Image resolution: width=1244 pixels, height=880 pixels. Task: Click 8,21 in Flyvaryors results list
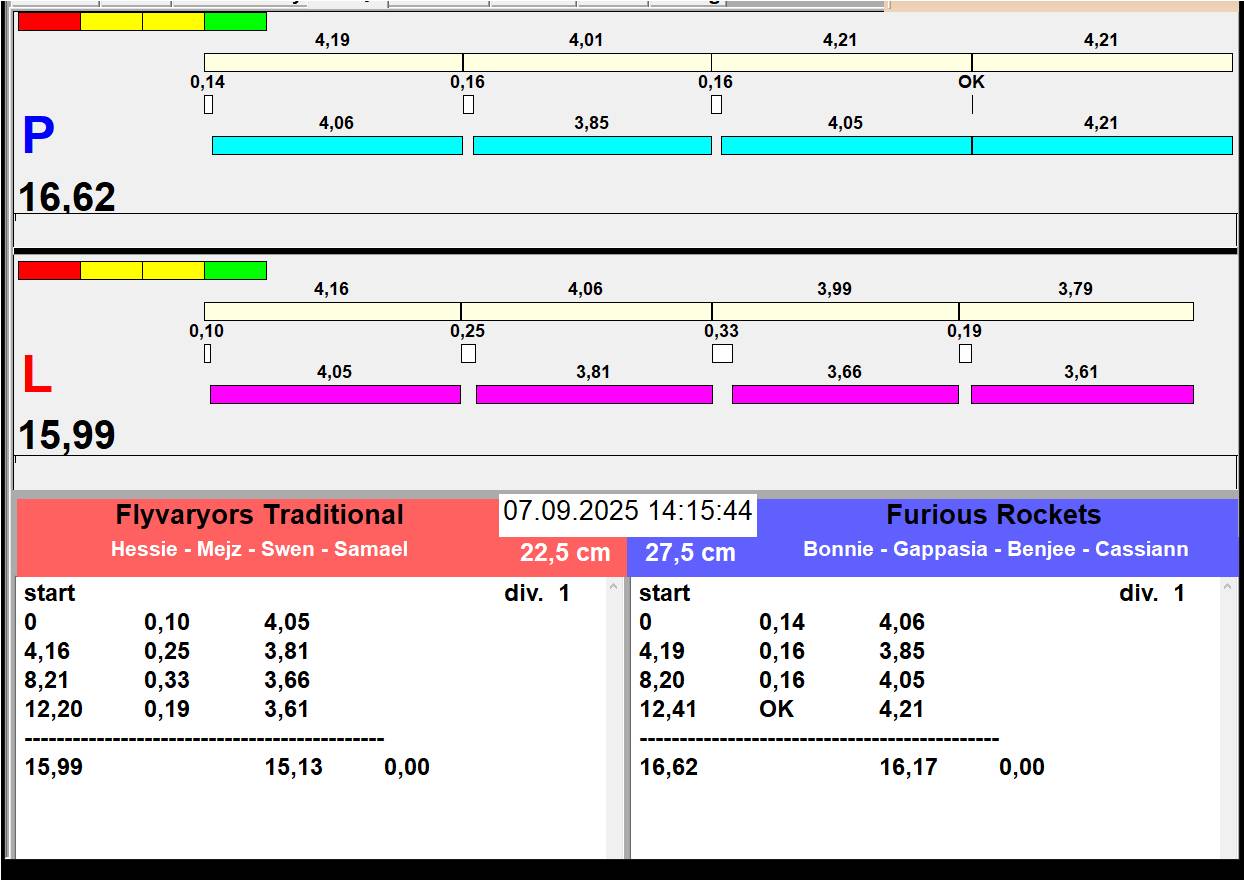(x=46, y=680)
